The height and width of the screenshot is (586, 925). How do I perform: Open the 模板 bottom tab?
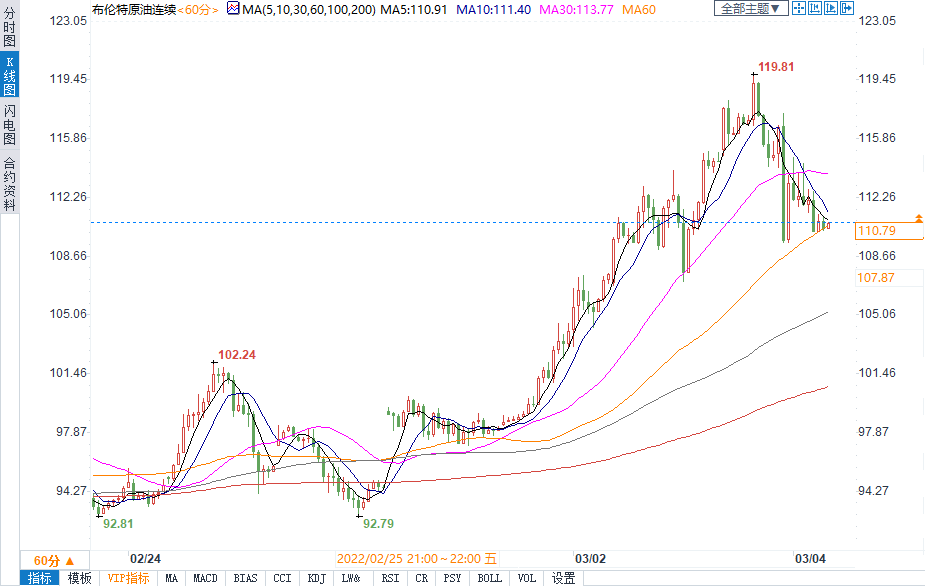[80, 578]
